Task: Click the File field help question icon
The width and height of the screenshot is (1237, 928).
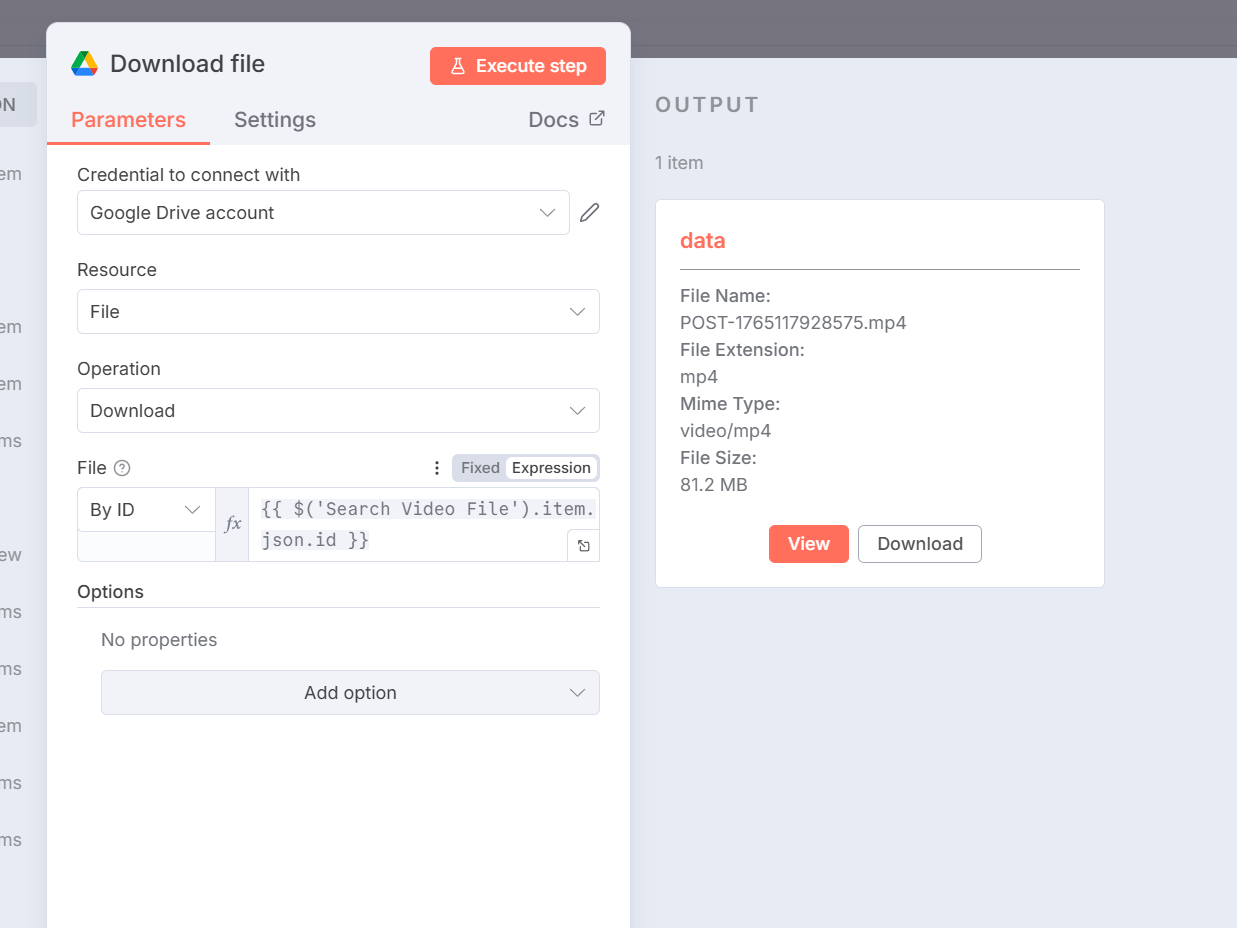Action: [x=122, y=468]
